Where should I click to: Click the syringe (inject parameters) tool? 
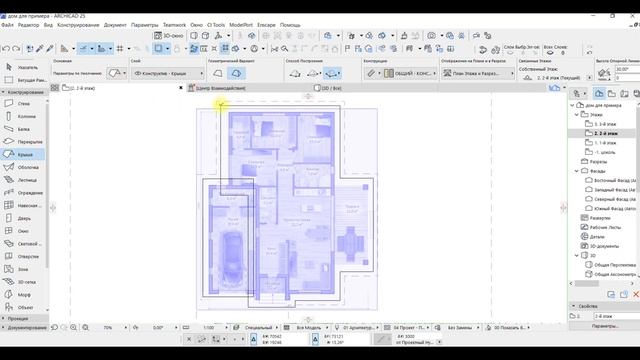point(50,49)
